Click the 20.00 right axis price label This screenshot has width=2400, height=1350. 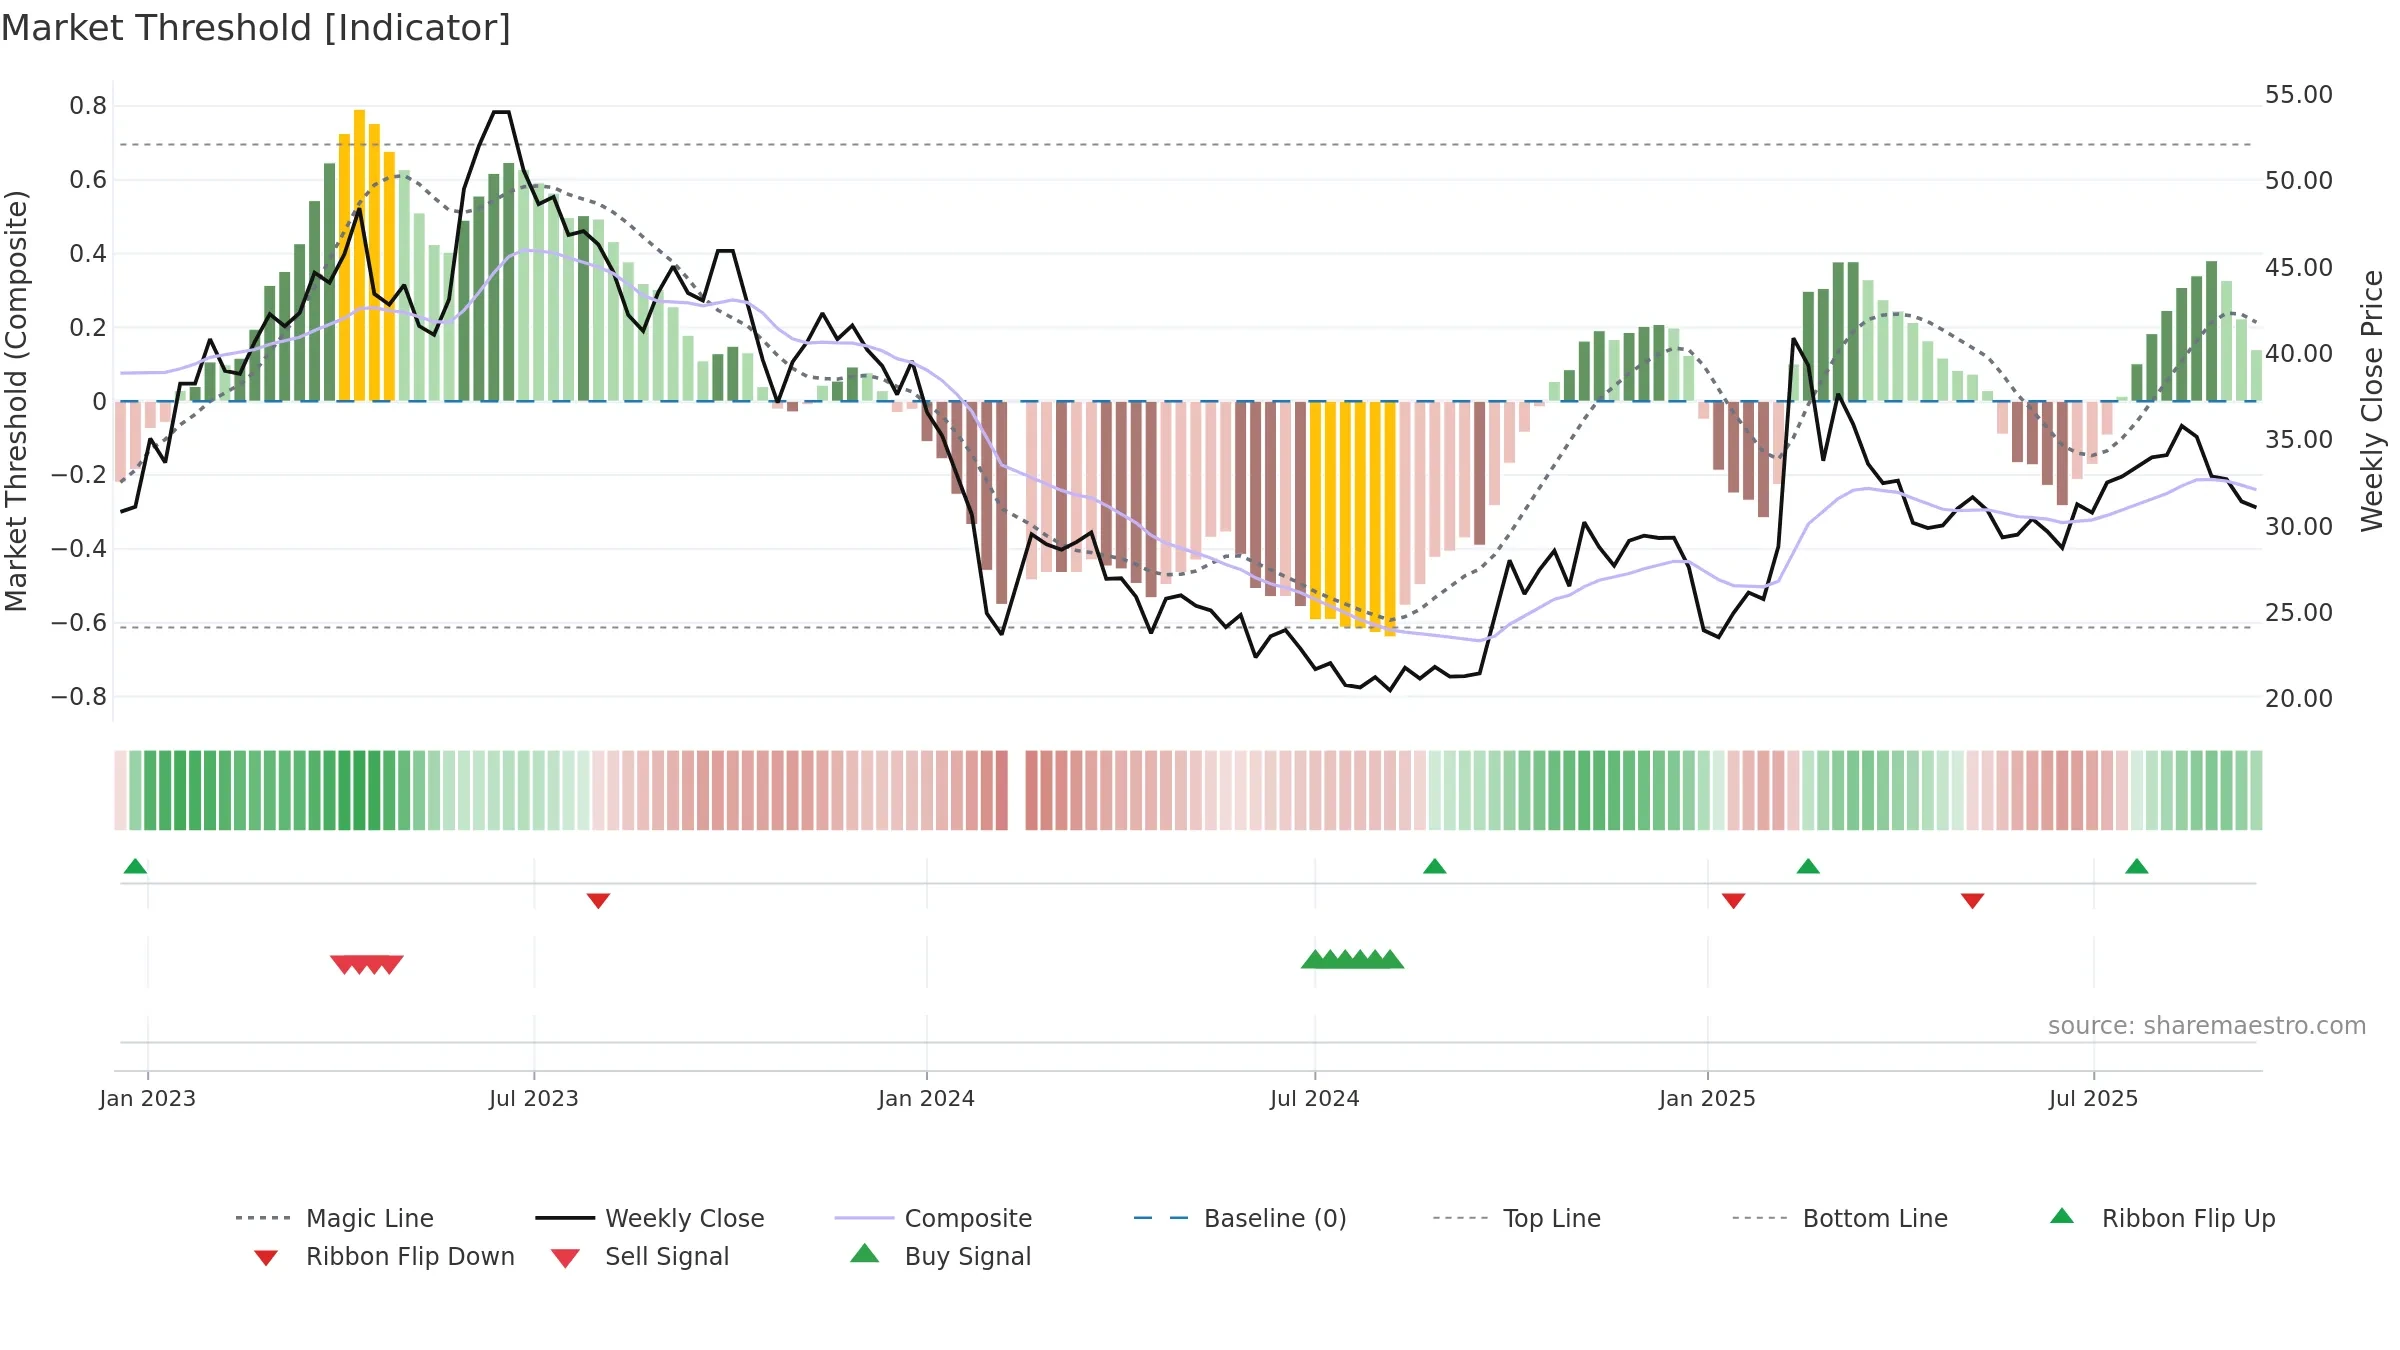[2299, 699]
